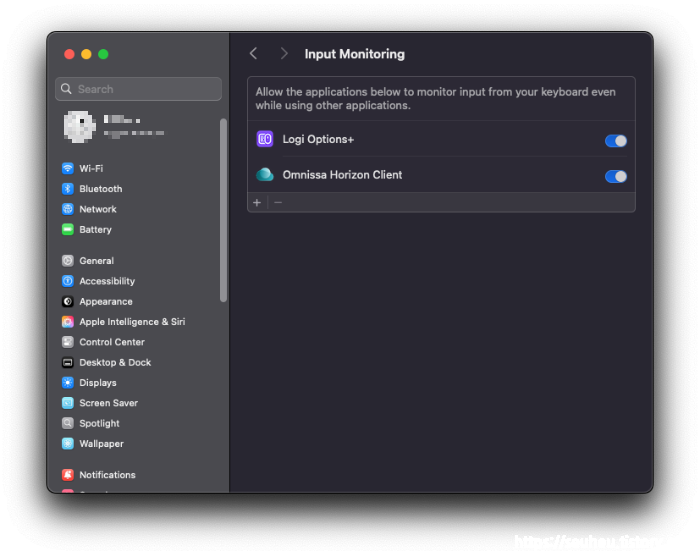The image size is (700, 555).
Task: Select the Logi Options+ row
Action: (441, 139)
